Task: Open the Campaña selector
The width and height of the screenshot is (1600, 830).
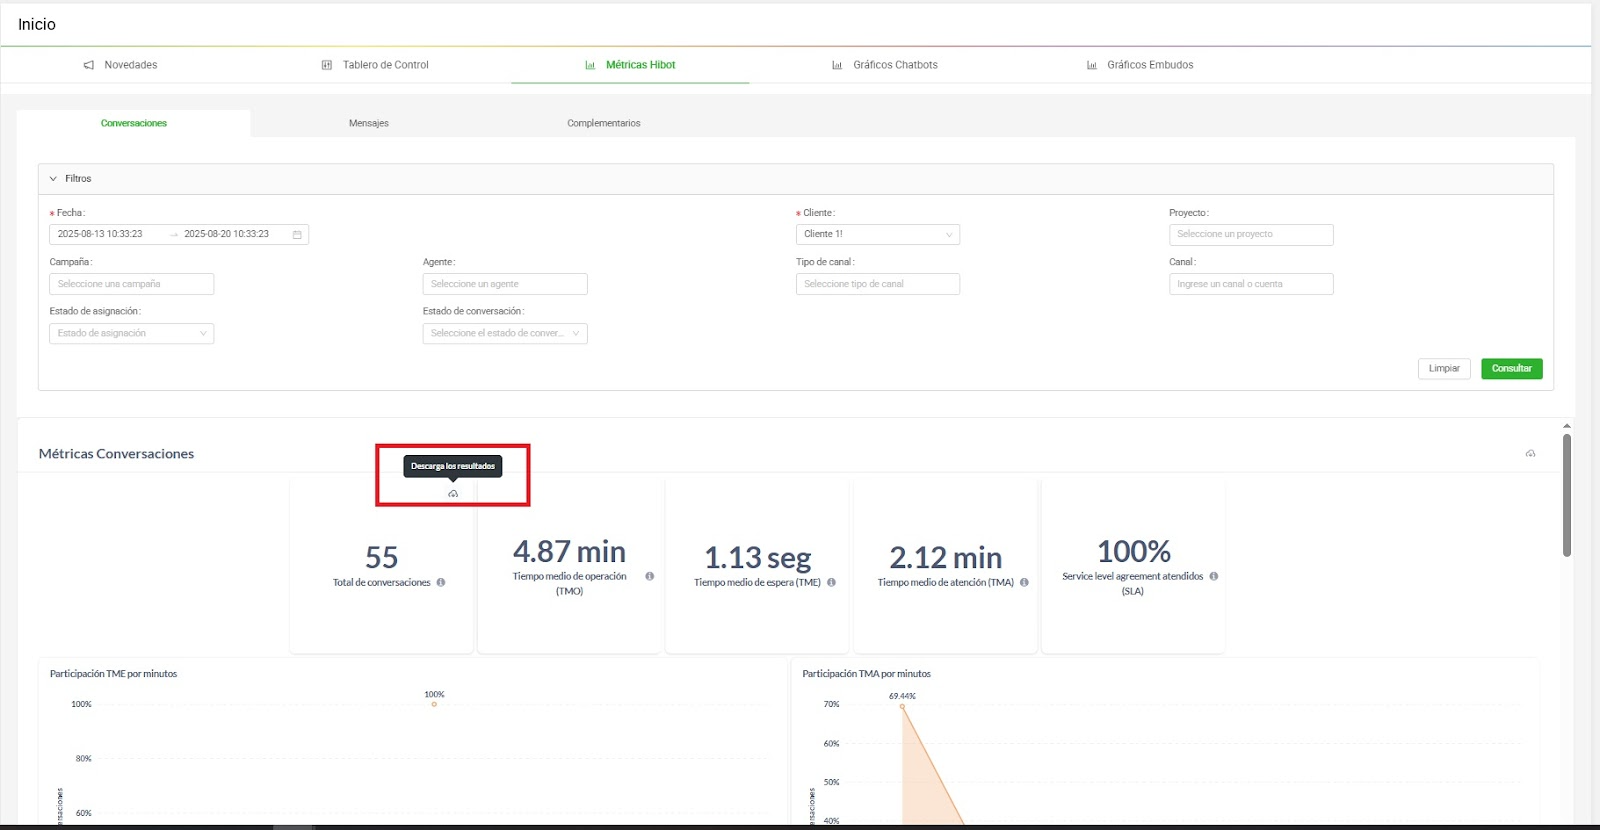Action: (x=132, y=284)
